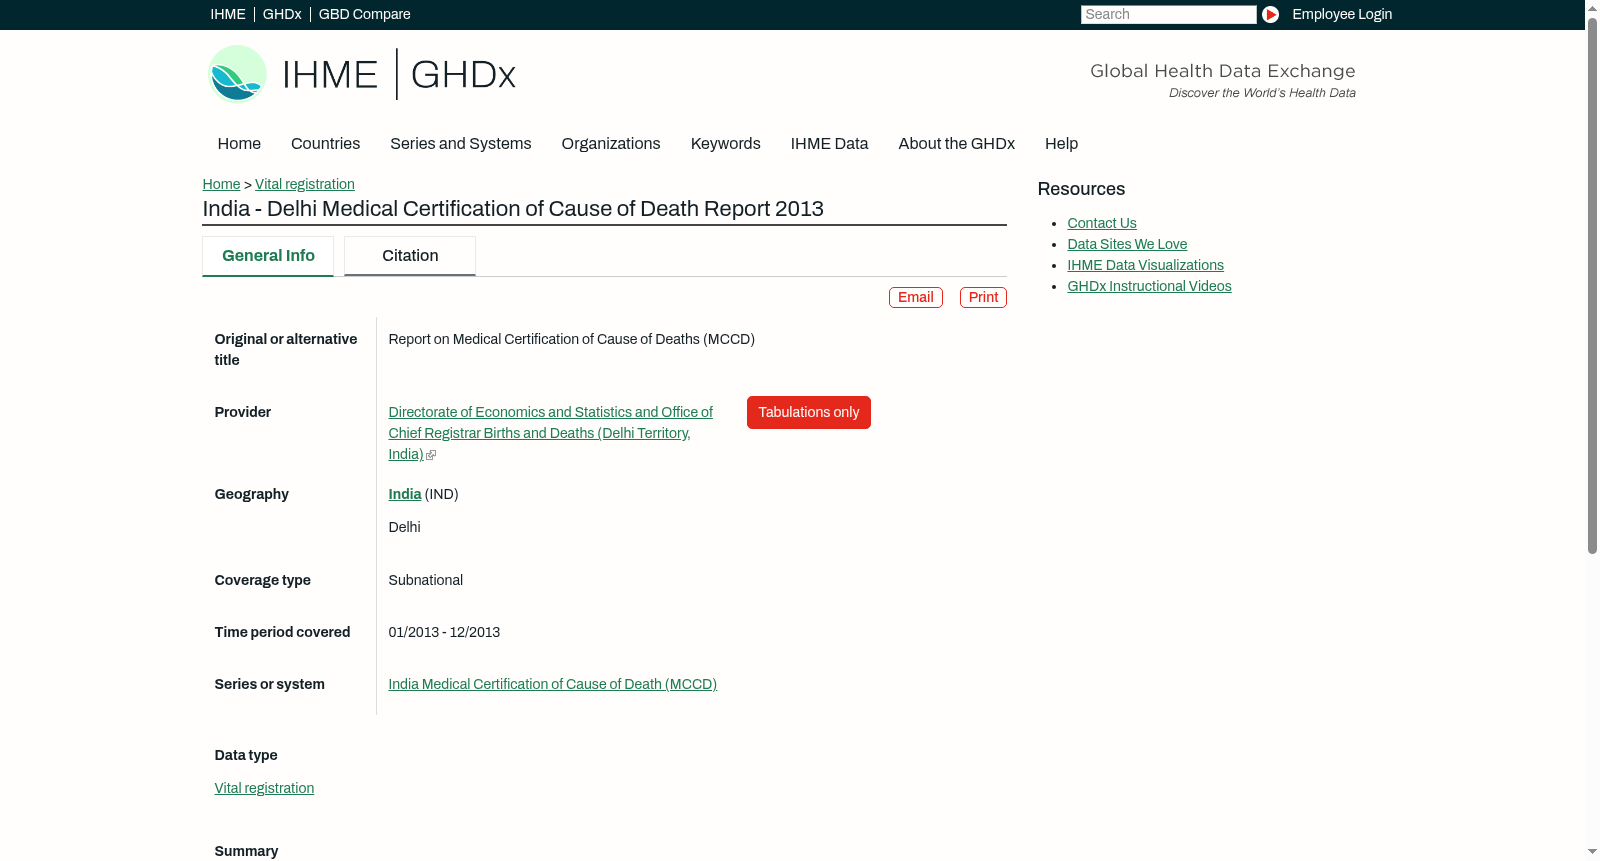Click inside the Search input field
Image resolution: width=1600 pixels, height=861 pixels.
(1168, 14)
